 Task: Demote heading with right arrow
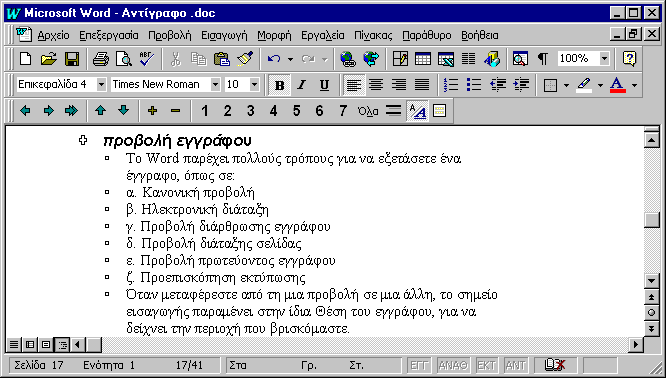click(48, 111)
